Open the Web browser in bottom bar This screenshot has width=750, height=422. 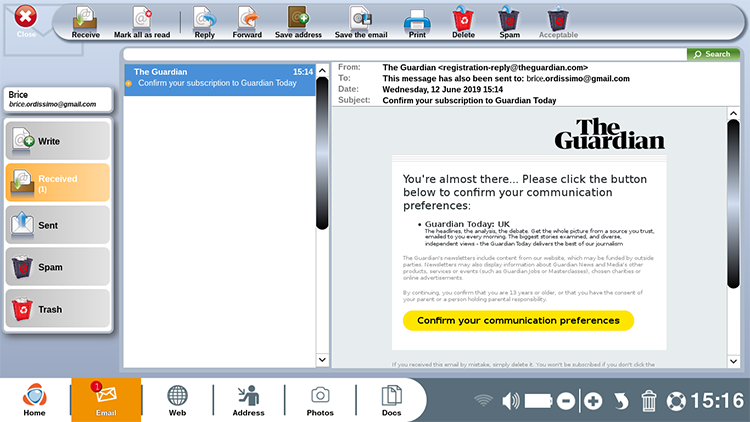[177, 400]
